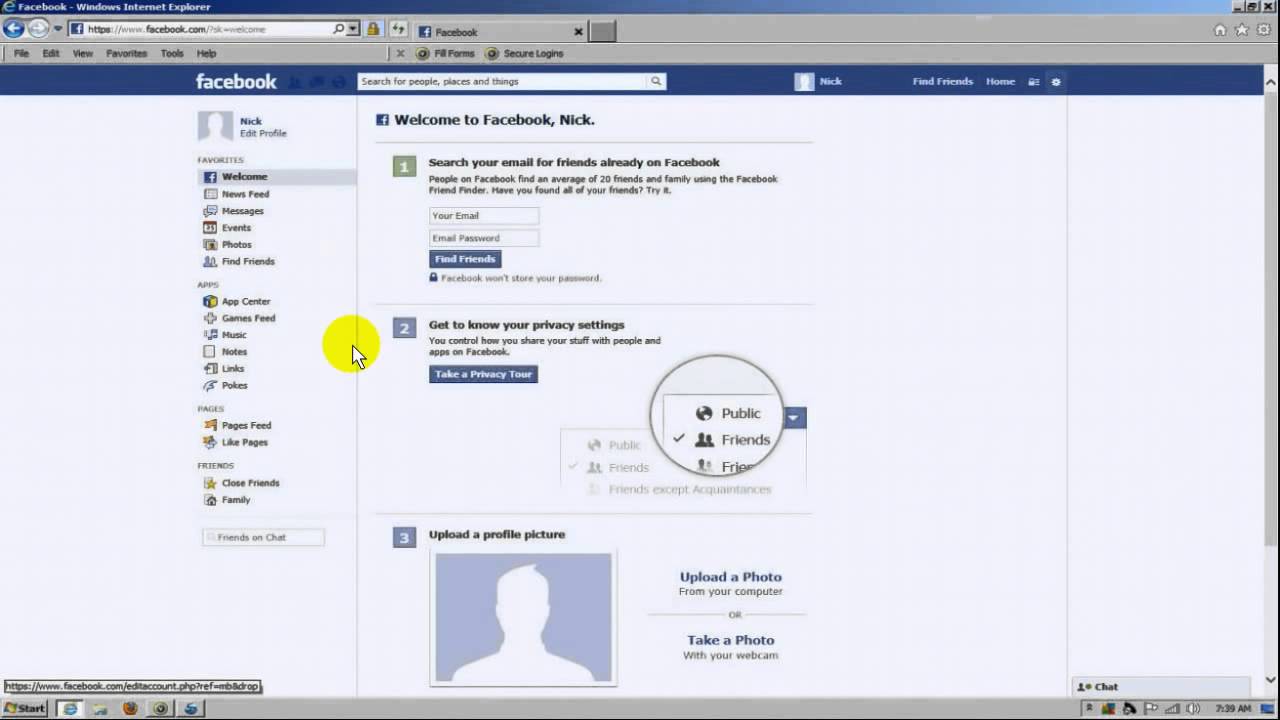Click the security lock icon
Image resolution: width=1280 pixels, height=720 pixels.
tap(373, 29)
